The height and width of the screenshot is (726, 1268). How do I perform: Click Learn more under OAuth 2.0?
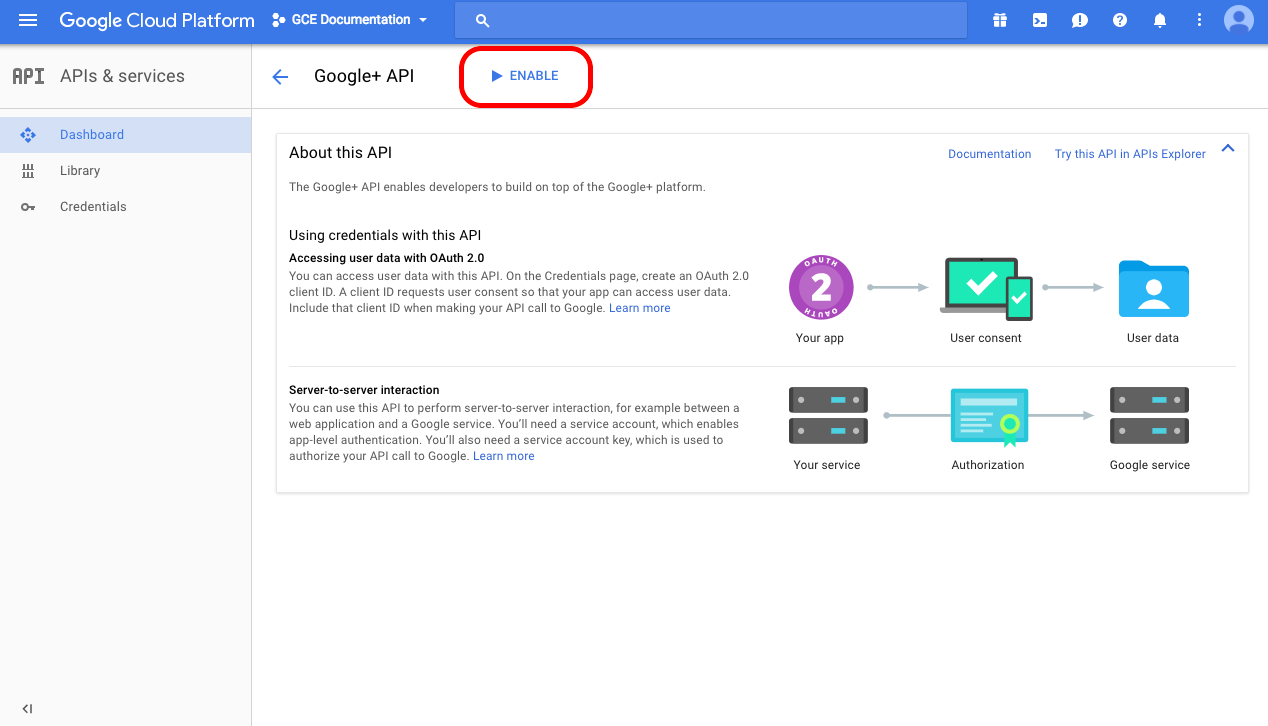coord(640,308)
